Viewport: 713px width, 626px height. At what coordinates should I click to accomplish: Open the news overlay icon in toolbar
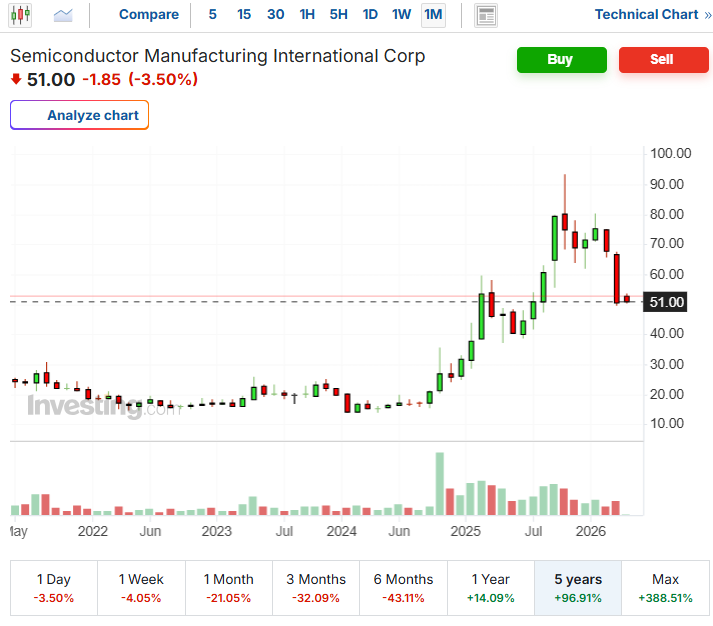486,15
